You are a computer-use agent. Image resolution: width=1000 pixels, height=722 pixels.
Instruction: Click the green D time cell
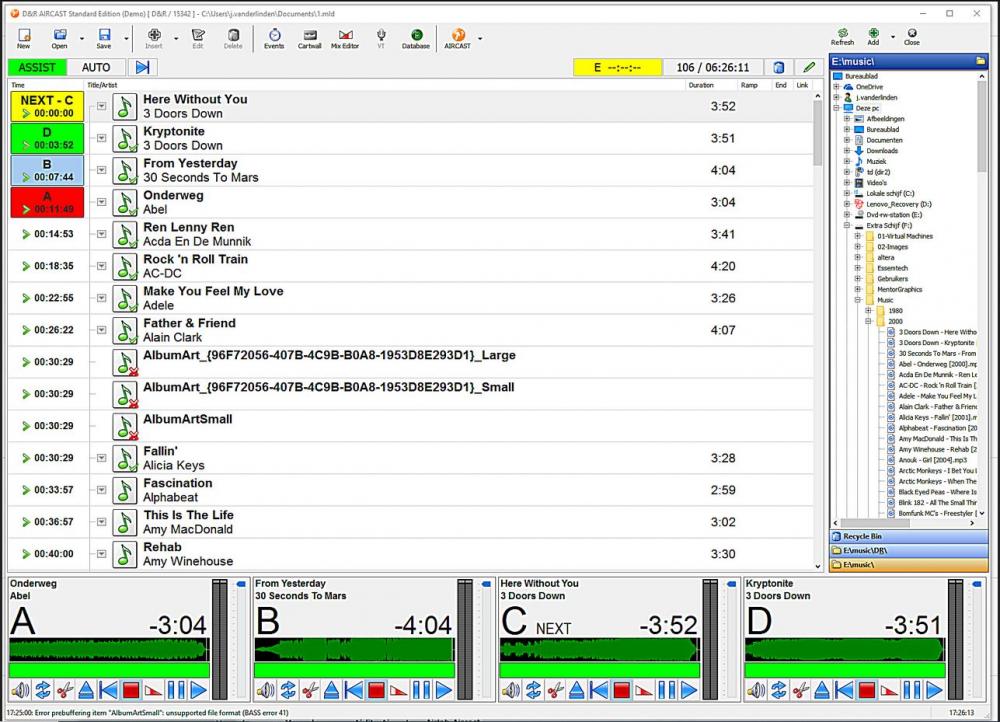pos(47,138)
